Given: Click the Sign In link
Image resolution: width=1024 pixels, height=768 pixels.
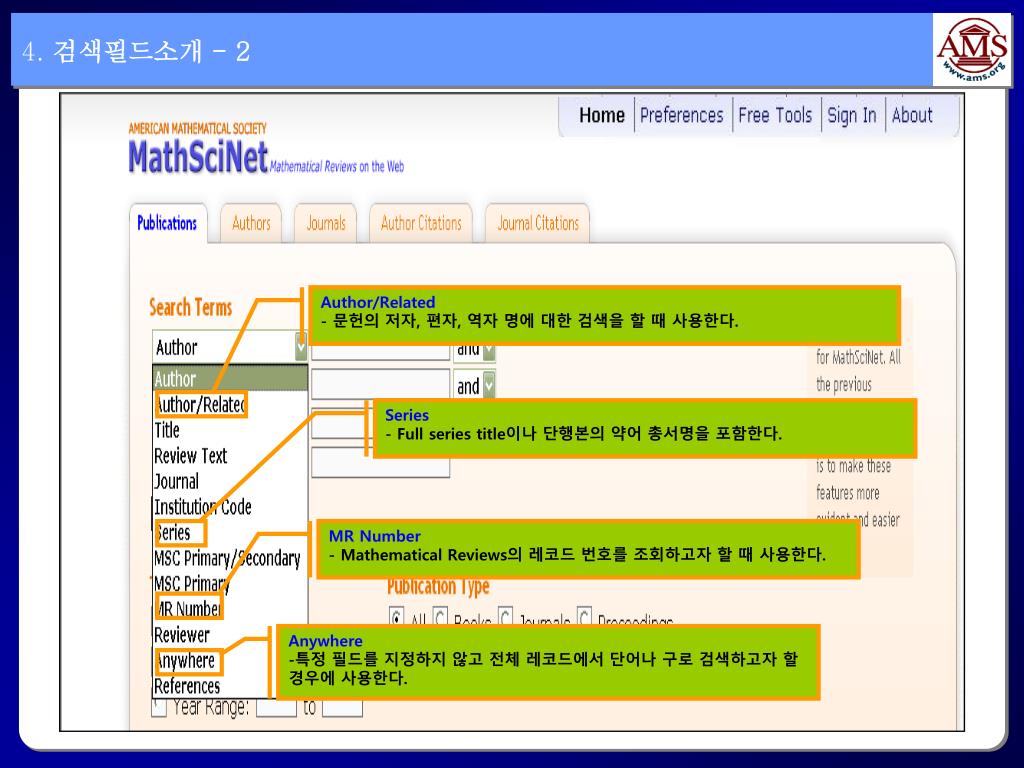Looking at the screenshot, I should [852, 116].
